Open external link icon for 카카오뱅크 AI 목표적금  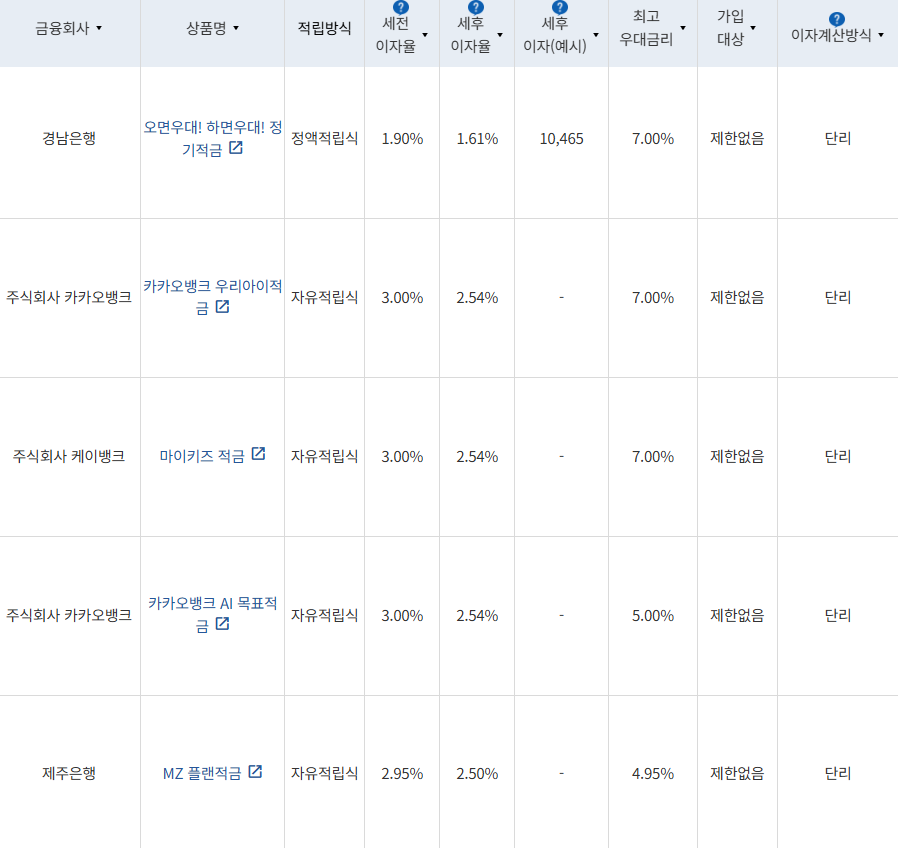click(x=222, y=624)
